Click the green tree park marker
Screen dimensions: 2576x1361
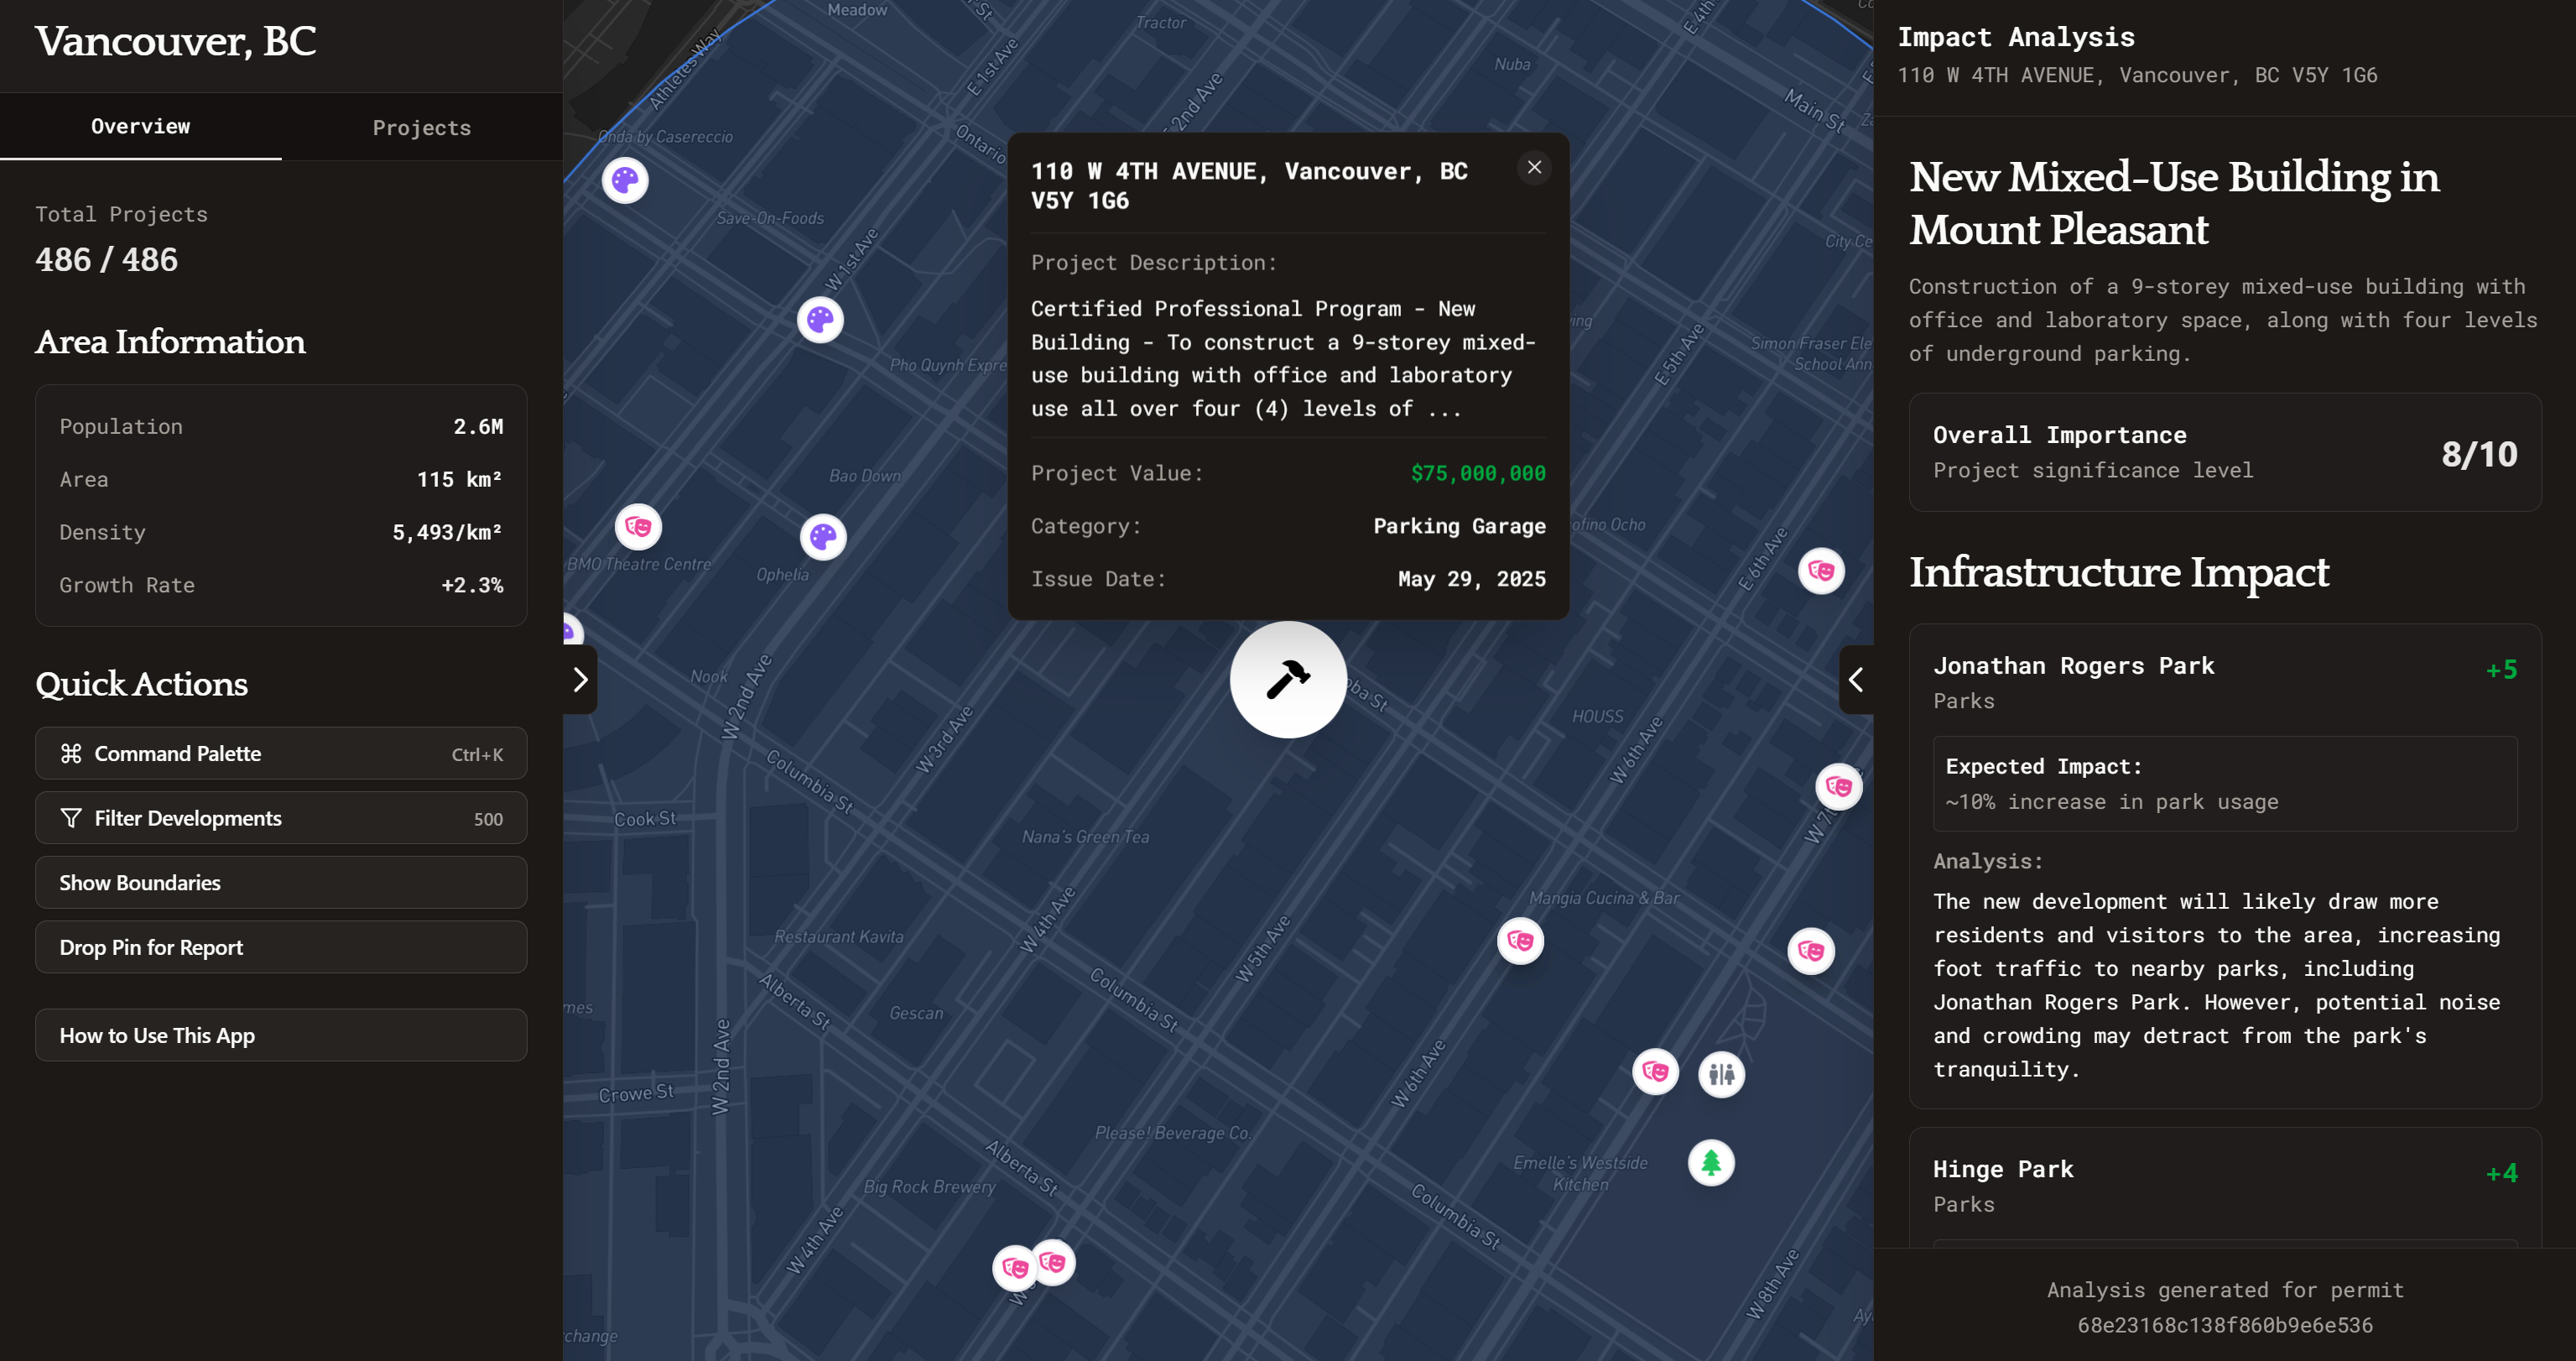(1710, 1163)
